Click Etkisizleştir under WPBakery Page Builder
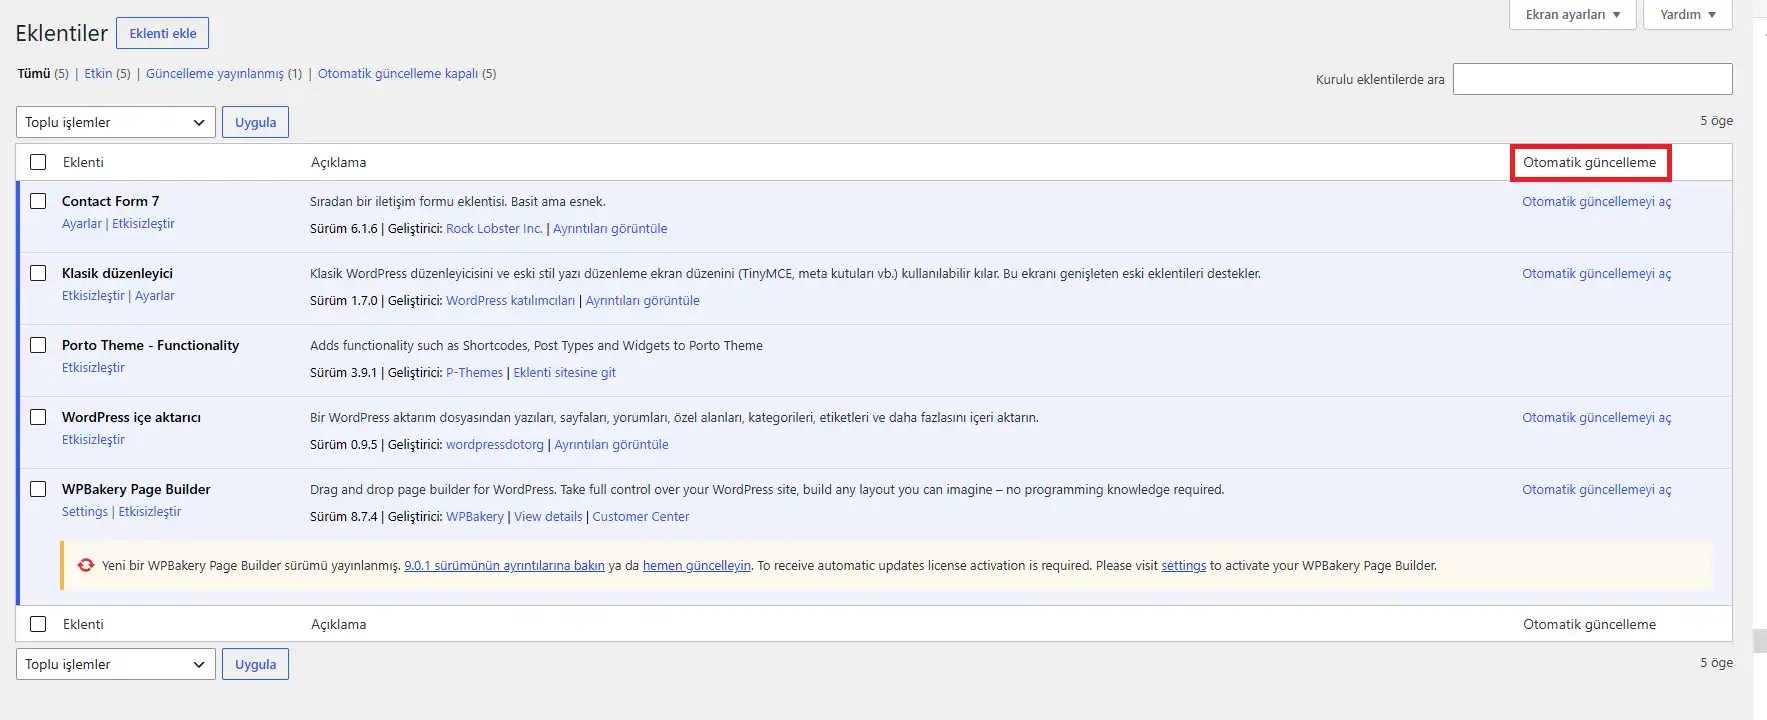Image resolution: width=1767 pixels, height=720 pixels. 150,511
